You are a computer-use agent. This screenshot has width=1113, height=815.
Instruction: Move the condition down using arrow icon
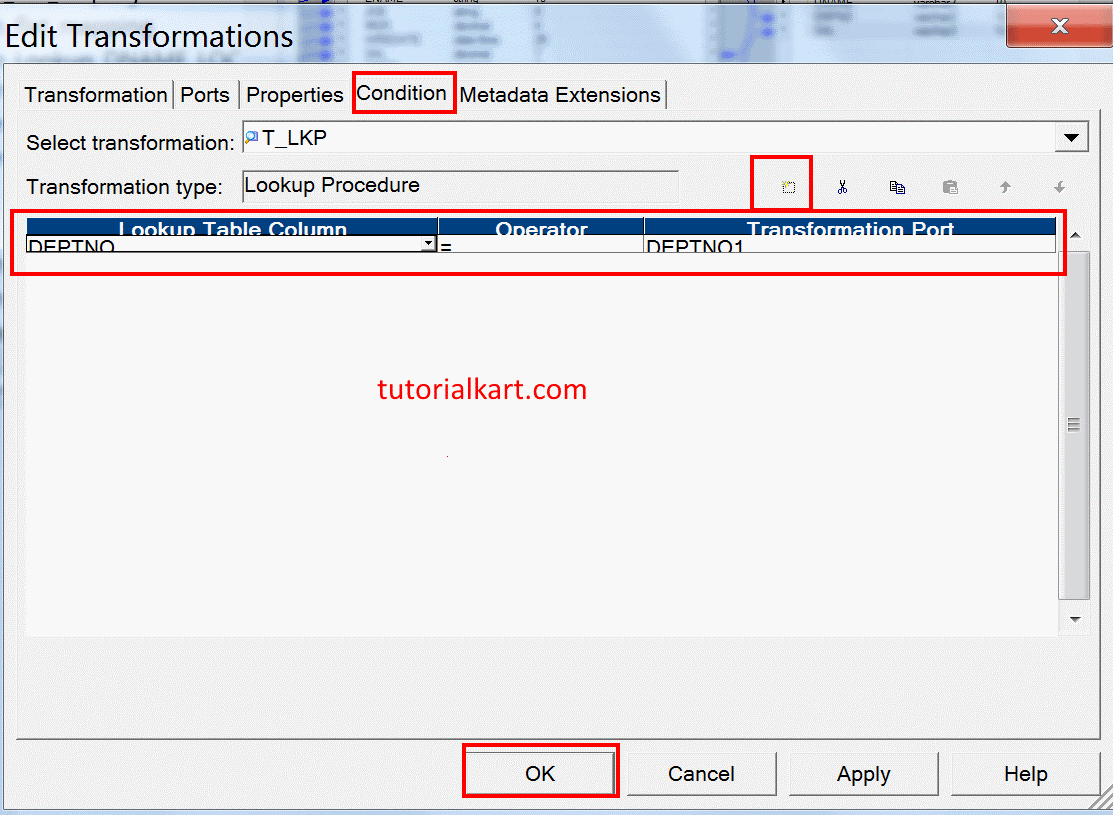pyautogui.click(x=1058, y=187)
